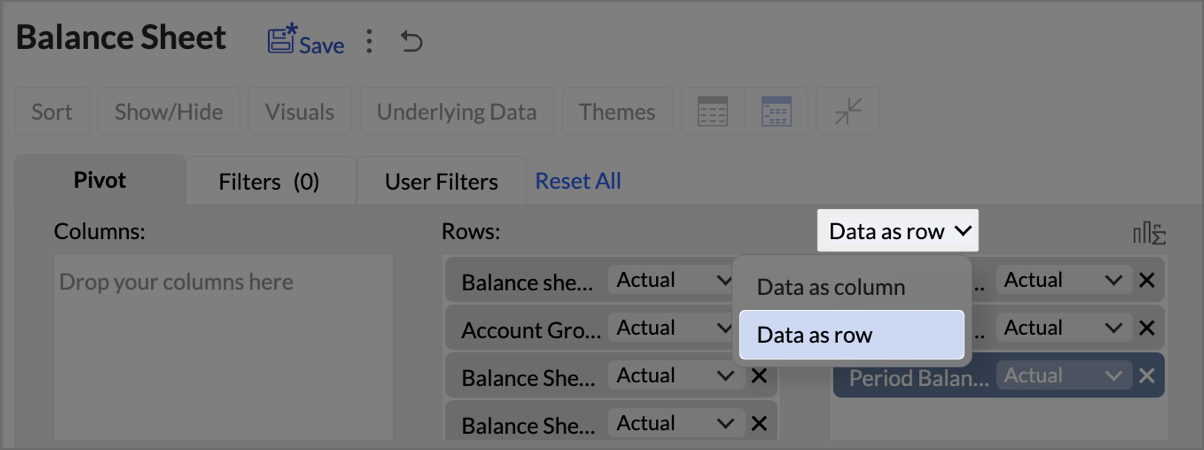Open the User Filters tab

[441, 182]
